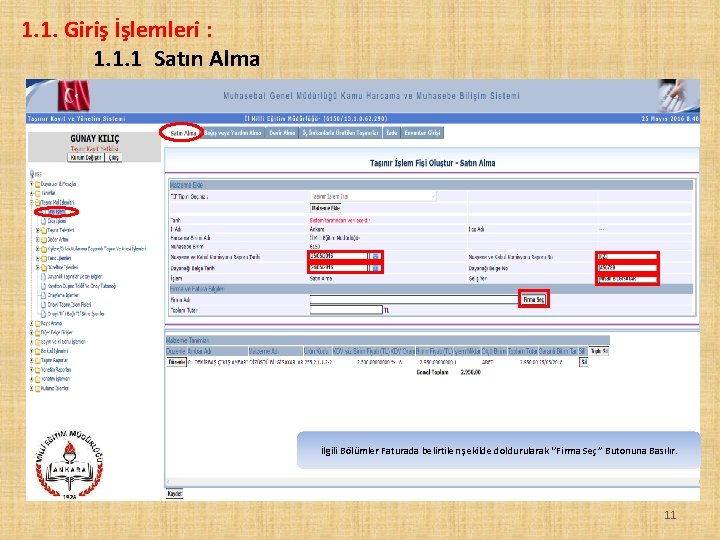Open the TİF Tipini Seçiniz dropdown
The width and height of the screenshot is (720, 540).
373,197
